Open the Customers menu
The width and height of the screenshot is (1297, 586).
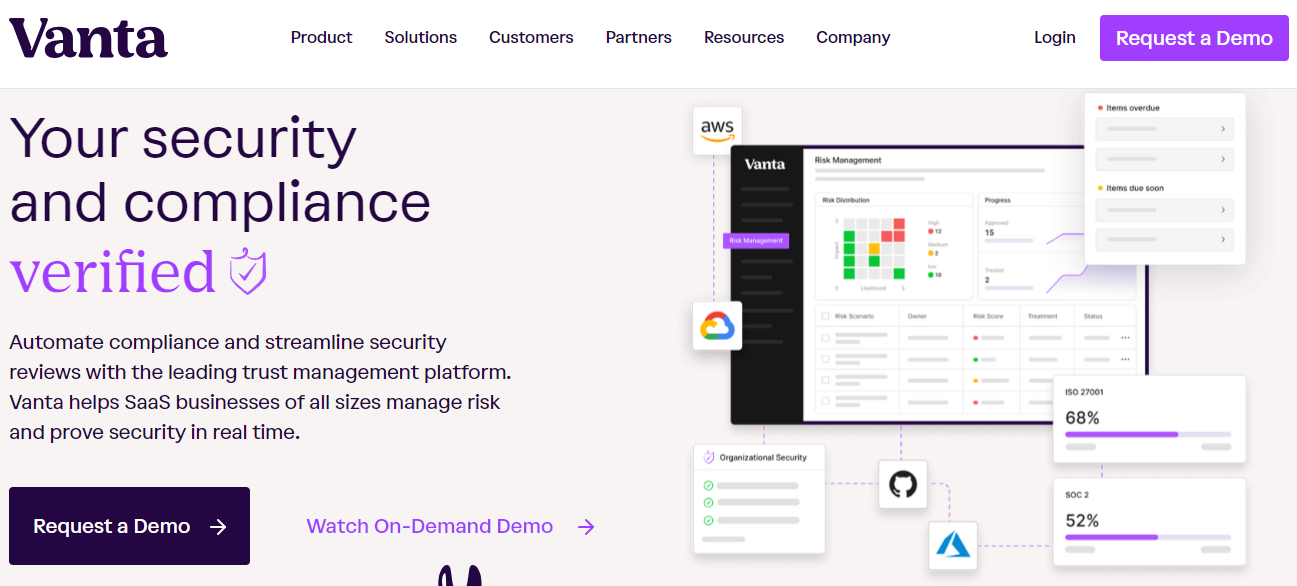pos(531,37)
